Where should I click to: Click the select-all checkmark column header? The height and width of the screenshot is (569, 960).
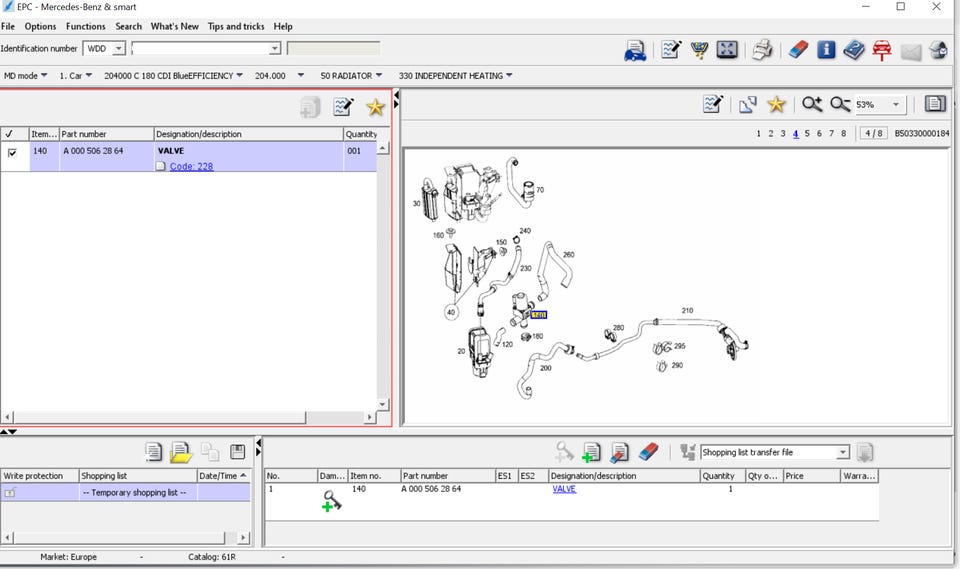(x=9, y=134)
